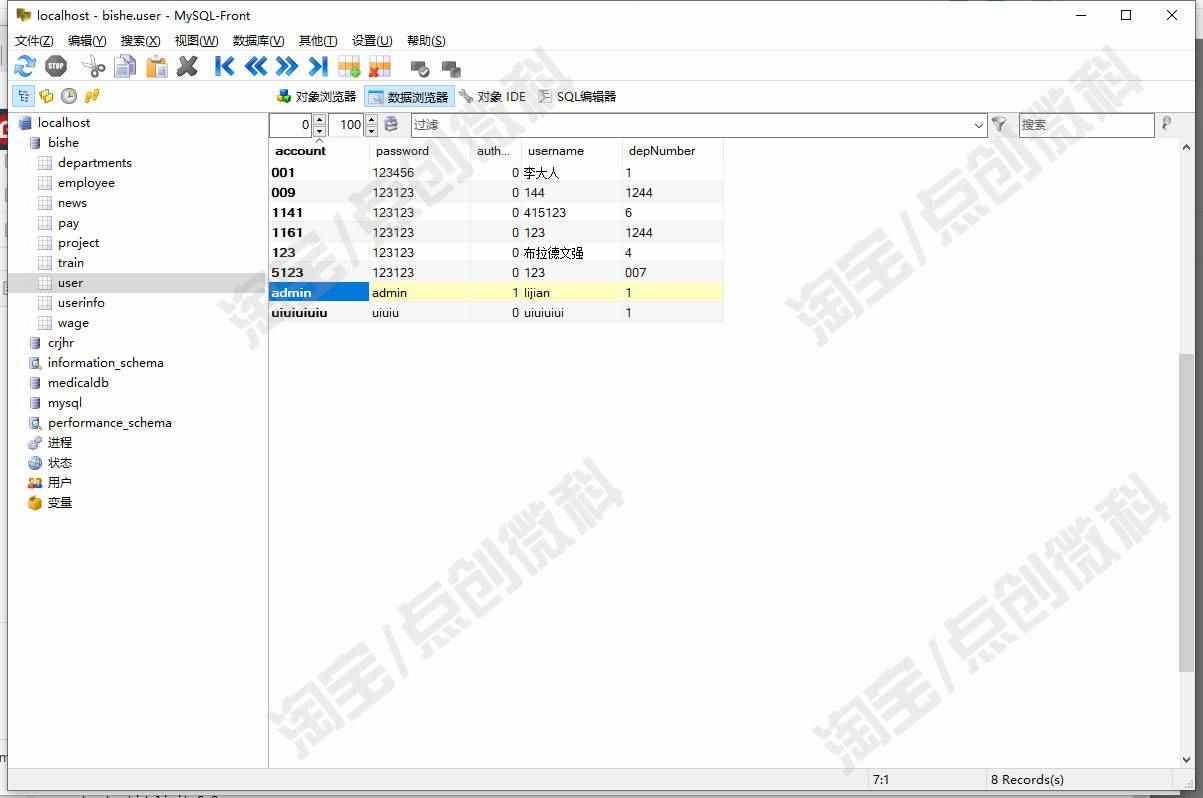Open the 数据库 menu
Viewport: 1203px width, 798px height.
coord(258,41)
